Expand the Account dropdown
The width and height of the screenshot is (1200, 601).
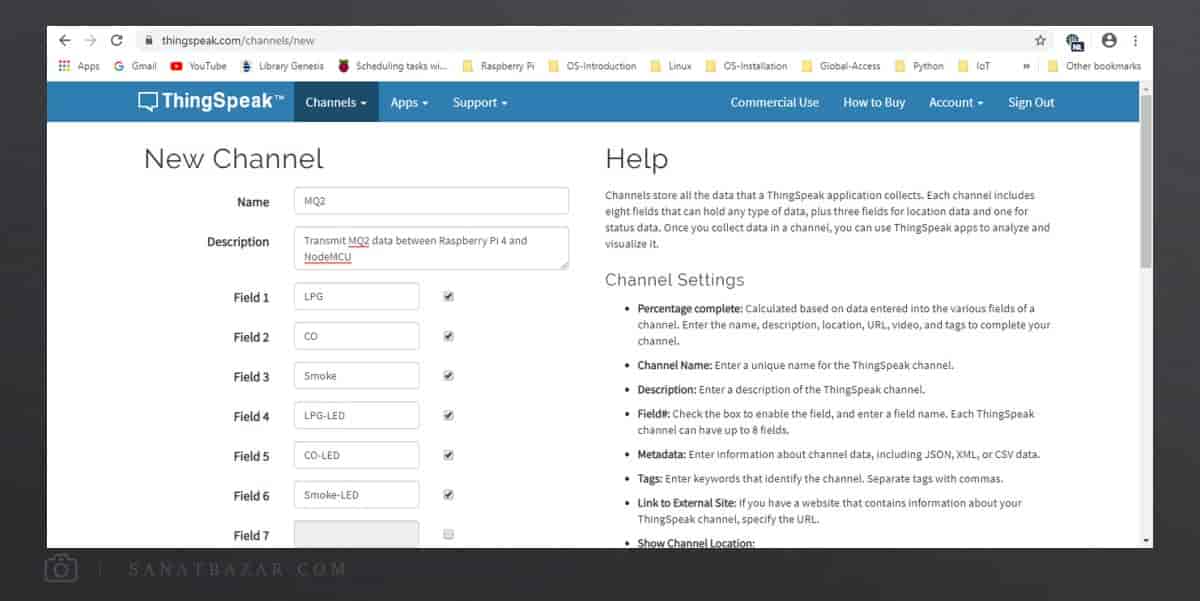tap(955, 102)
